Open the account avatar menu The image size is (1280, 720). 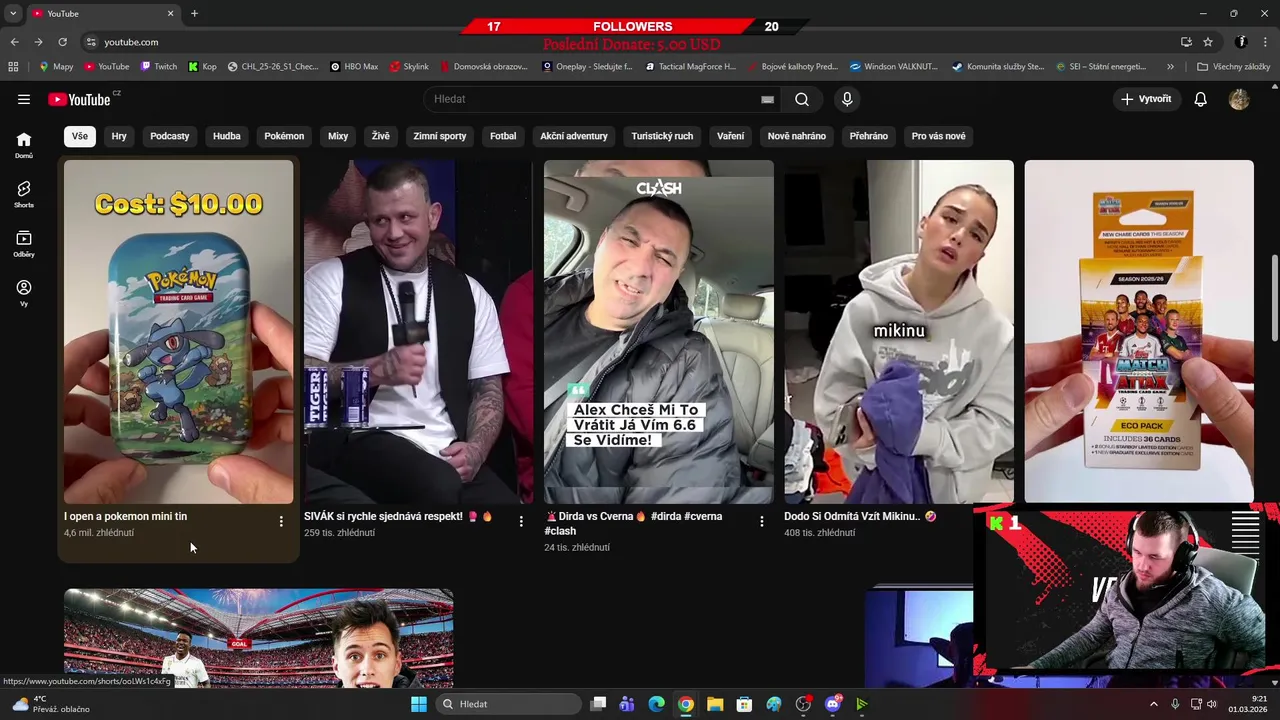pos(1239,99)
